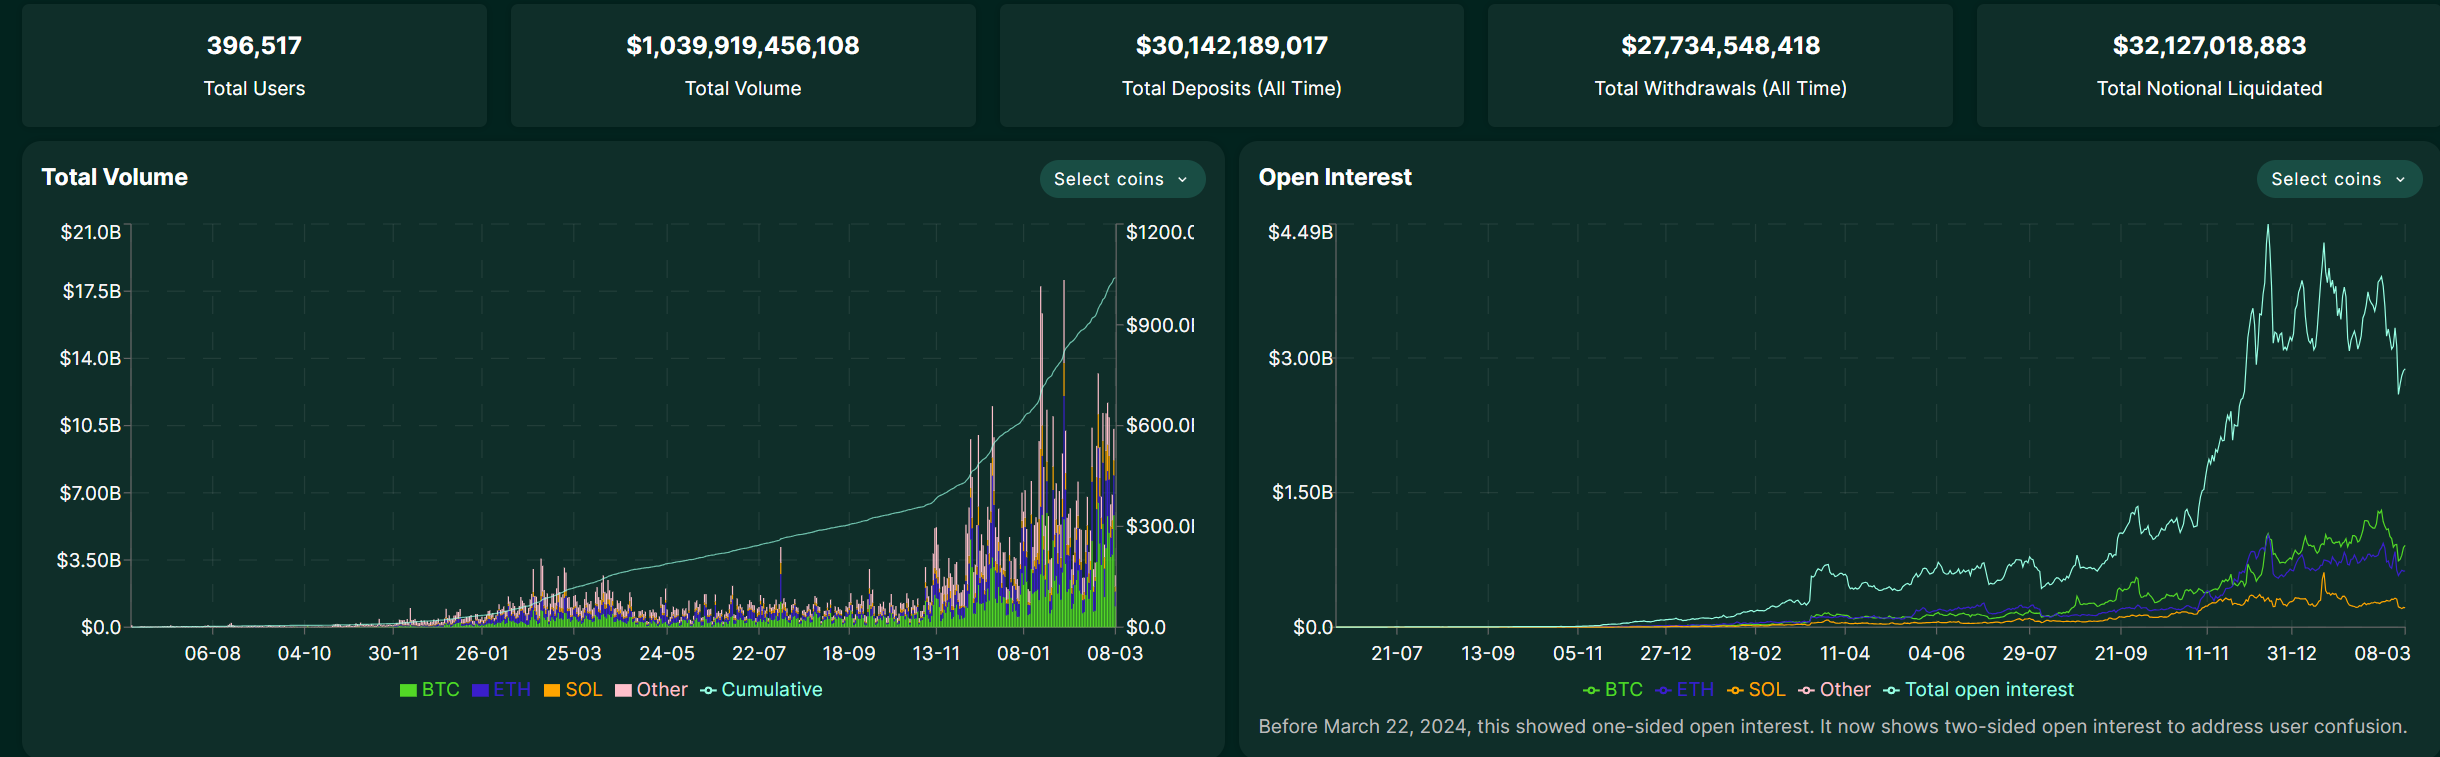The width and height of the screenshot is (2440, 757).
Task: Click the 08-01 date label on Total Volume axis
Action: click(1023, 653)
